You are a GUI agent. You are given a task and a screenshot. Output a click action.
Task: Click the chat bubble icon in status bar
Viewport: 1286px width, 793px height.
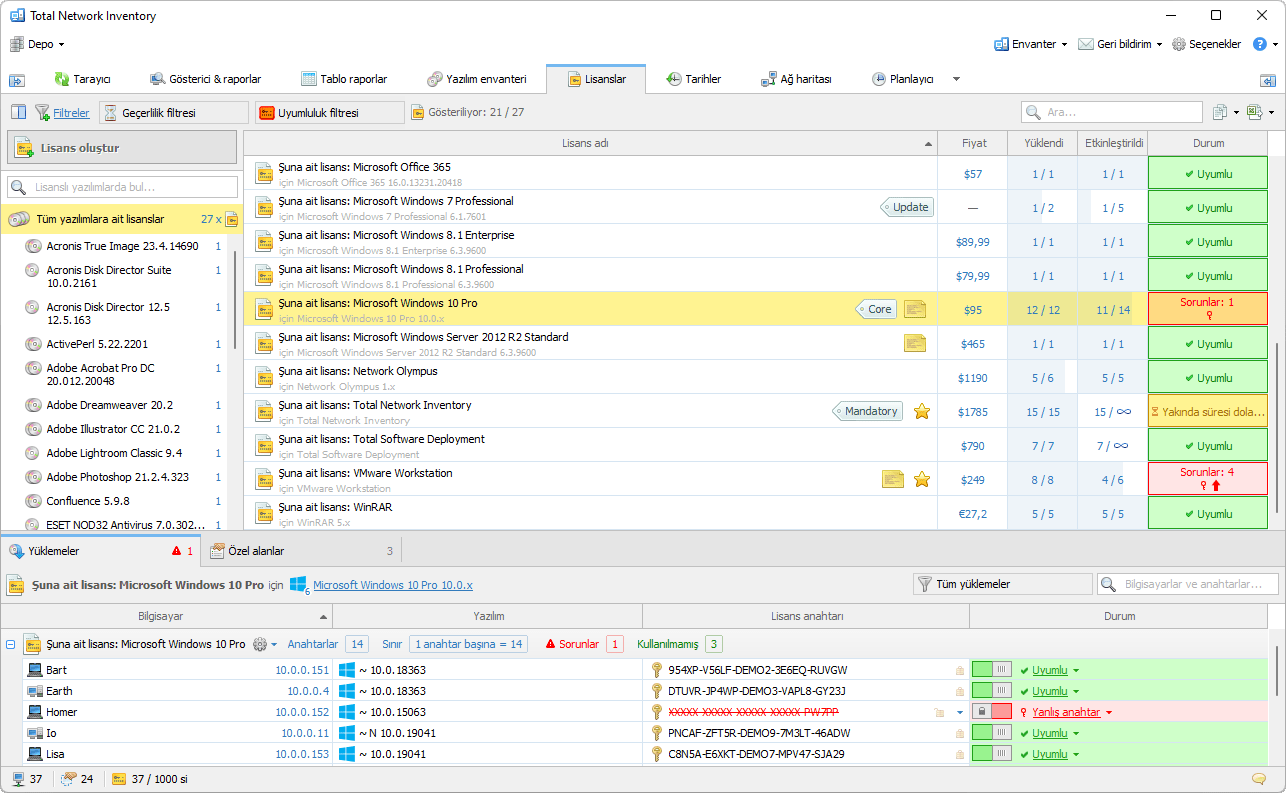click(1258, 779)
